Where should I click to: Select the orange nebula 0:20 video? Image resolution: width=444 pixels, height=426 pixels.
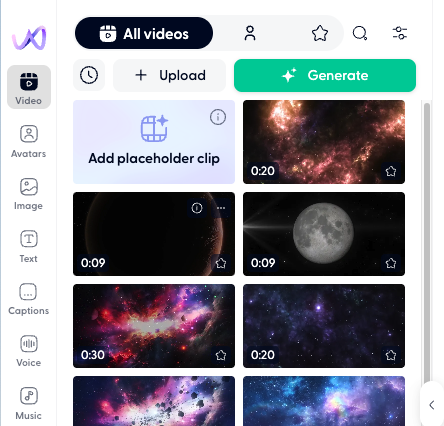324,142
